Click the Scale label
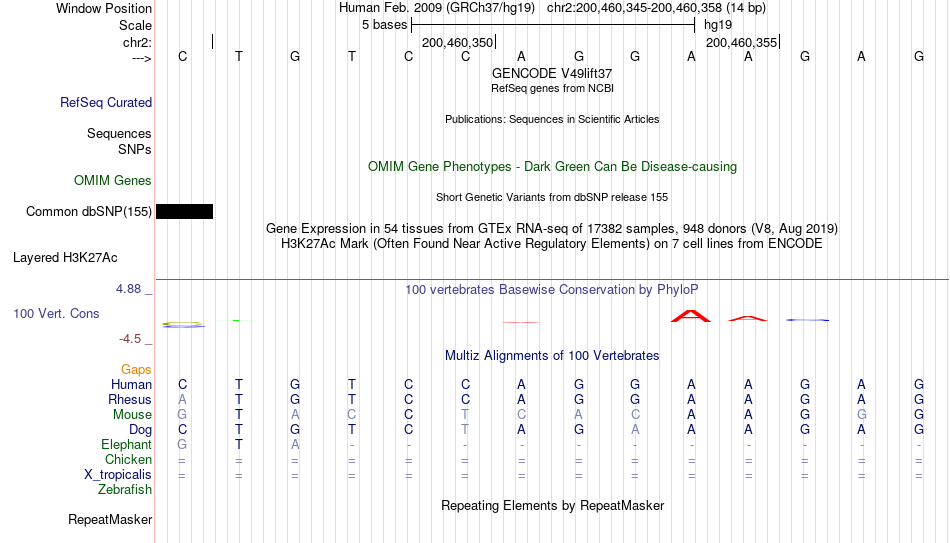This screenshot has height=543, width=950. coord(135,25)
